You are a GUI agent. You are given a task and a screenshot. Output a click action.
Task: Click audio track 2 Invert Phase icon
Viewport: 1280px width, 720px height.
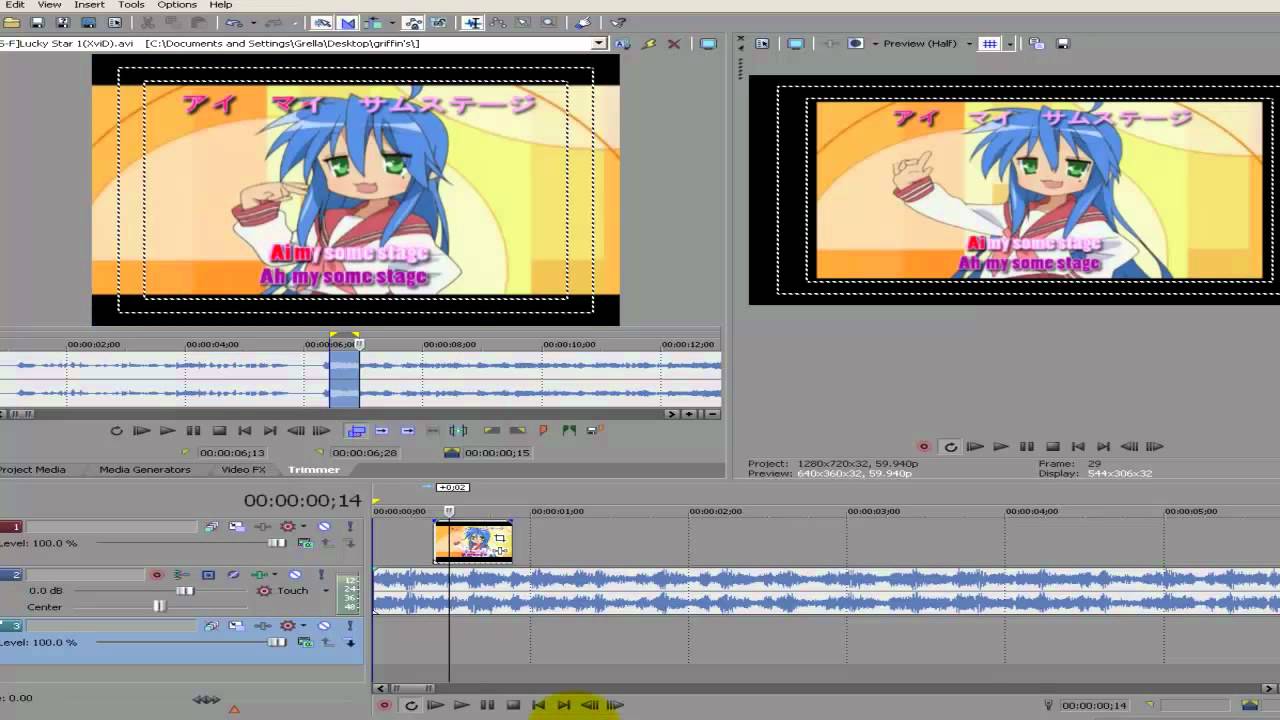tap(233, 575)
